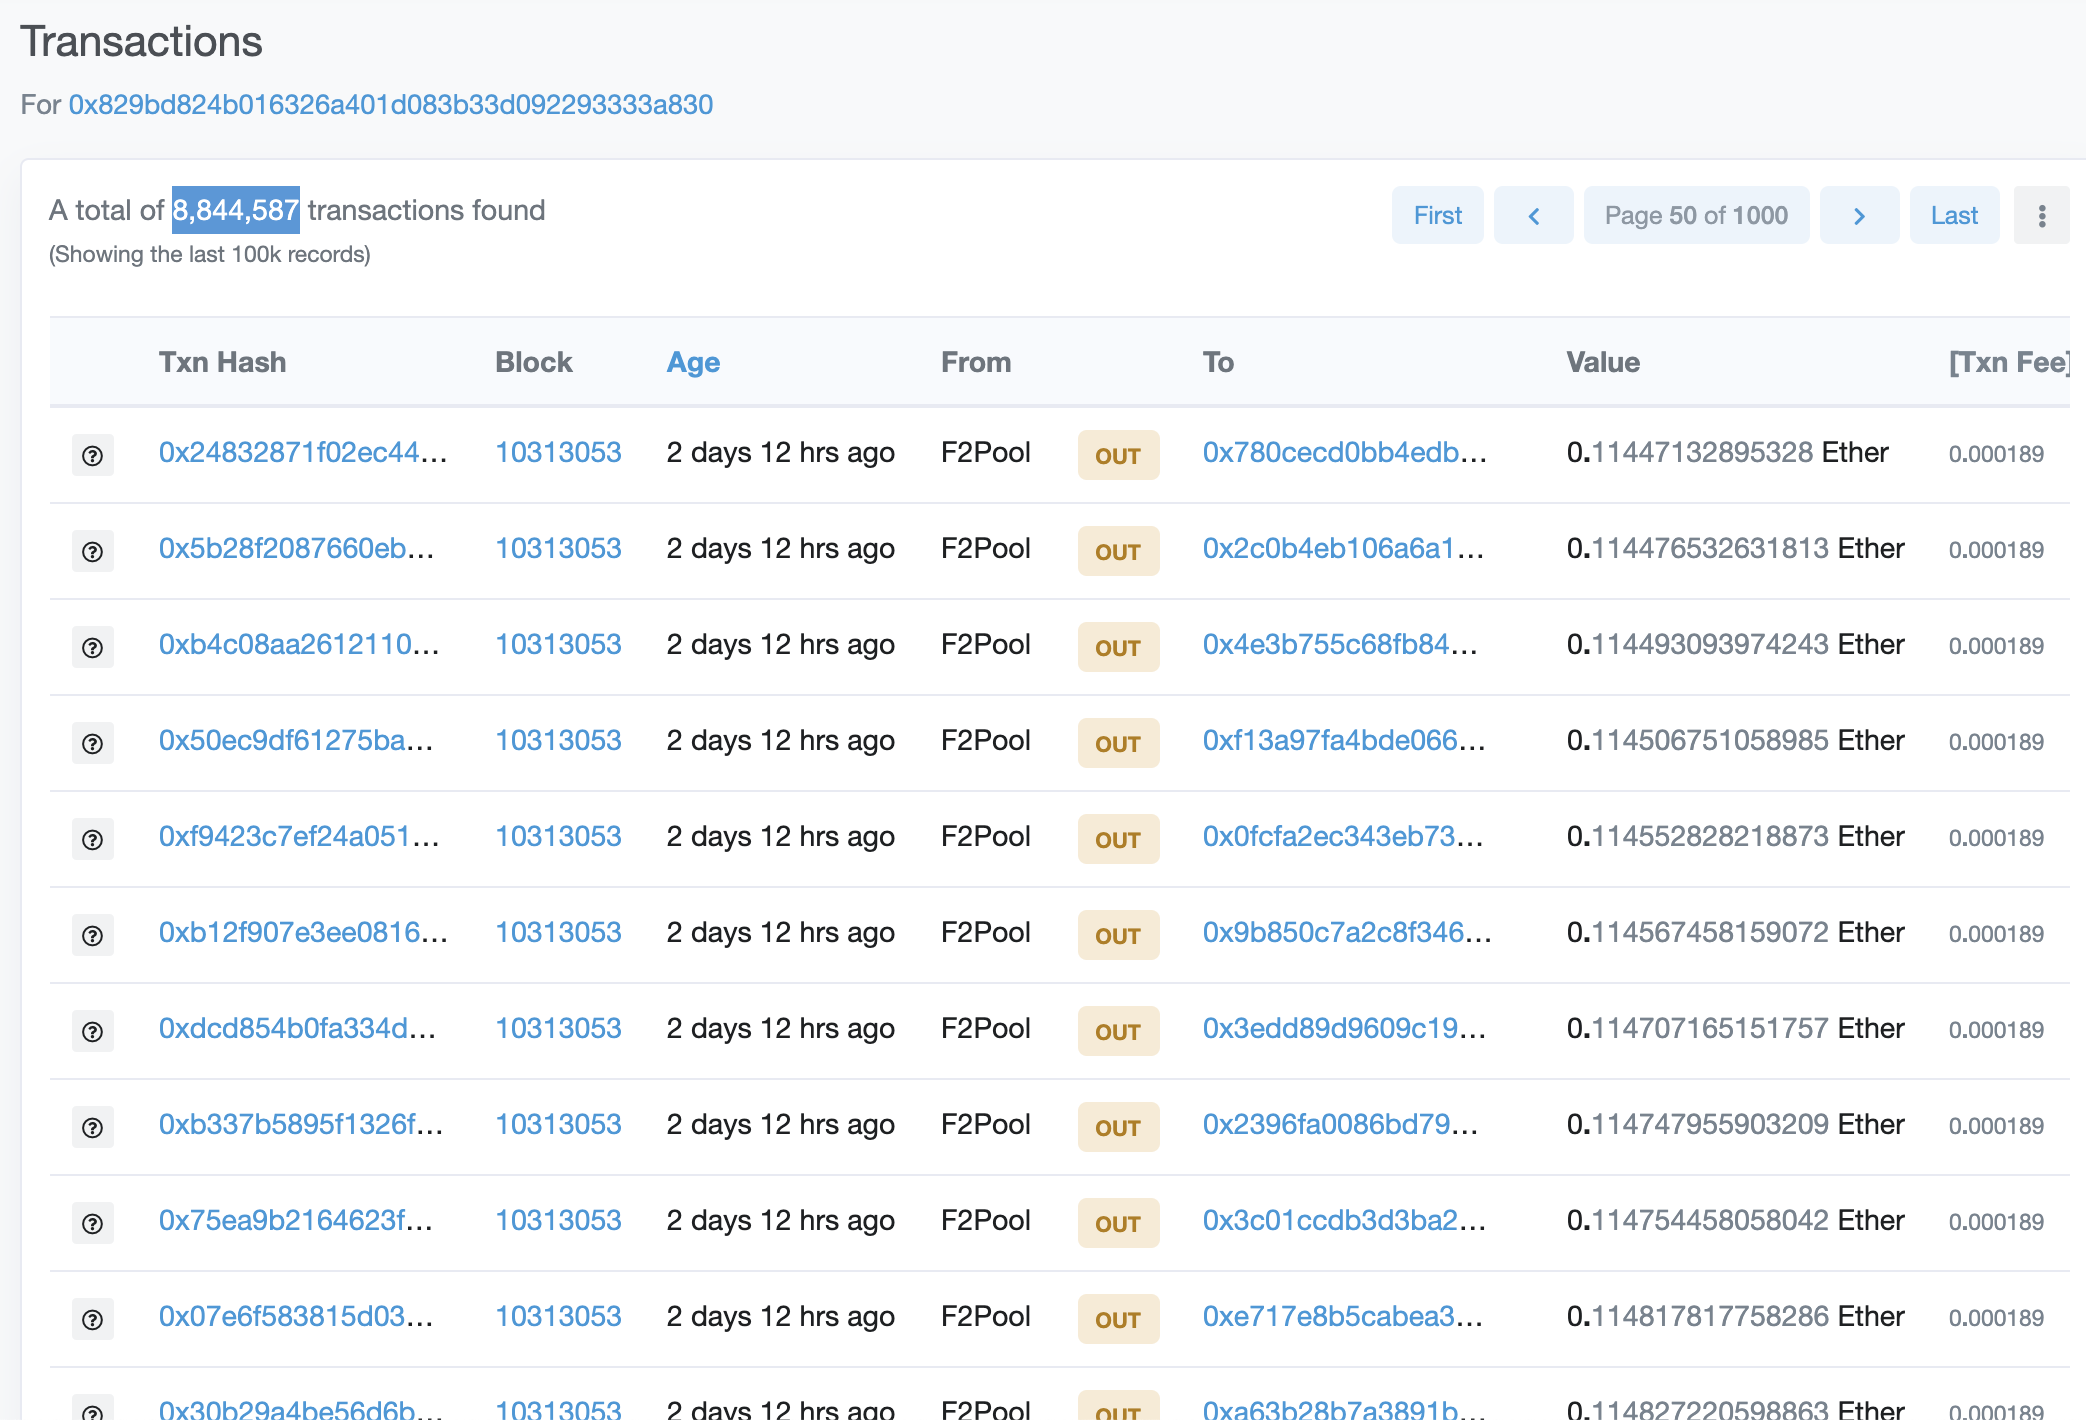The width and height of the screenshot is (2086, 1420).
Task: Open details icon for transaction 0x07e6f583815d03
Action: click(x=92, y=1319)
